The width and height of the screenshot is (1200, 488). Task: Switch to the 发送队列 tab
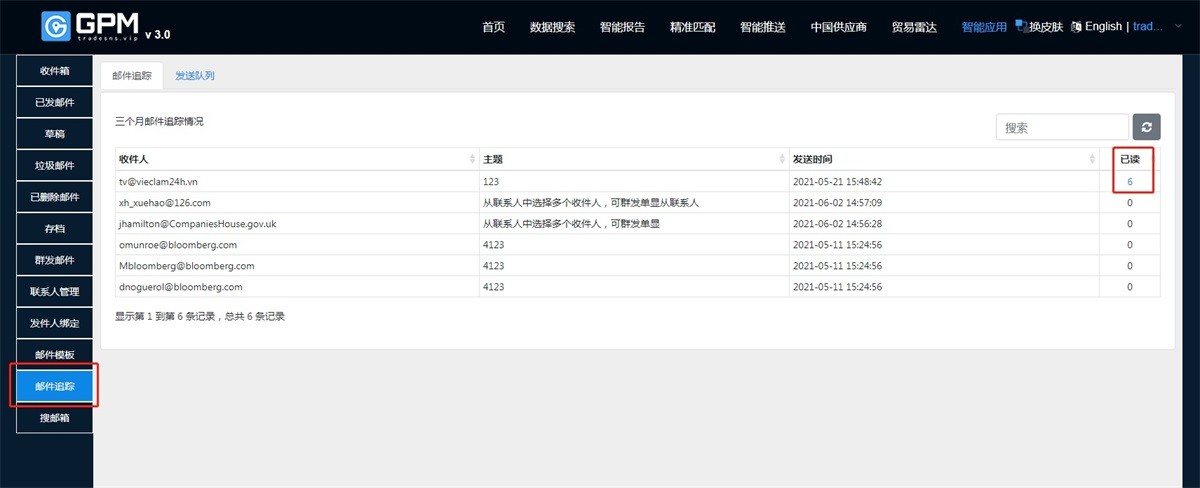pyautogui.click(x=195, y=75)
